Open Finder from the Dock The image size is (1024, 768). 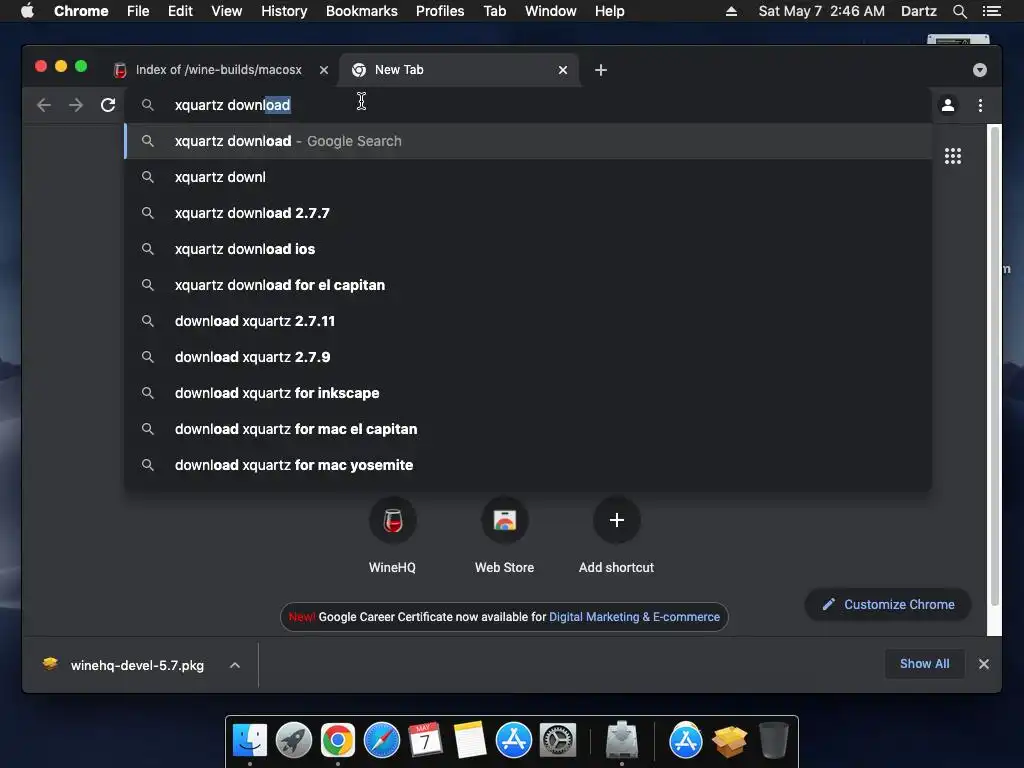coord(249,741)
